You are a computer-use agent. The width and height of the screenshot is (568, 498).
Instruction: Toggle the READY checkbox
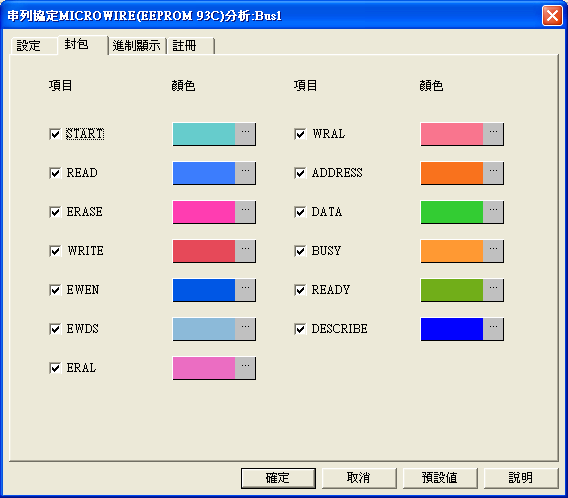click(300, 290)
